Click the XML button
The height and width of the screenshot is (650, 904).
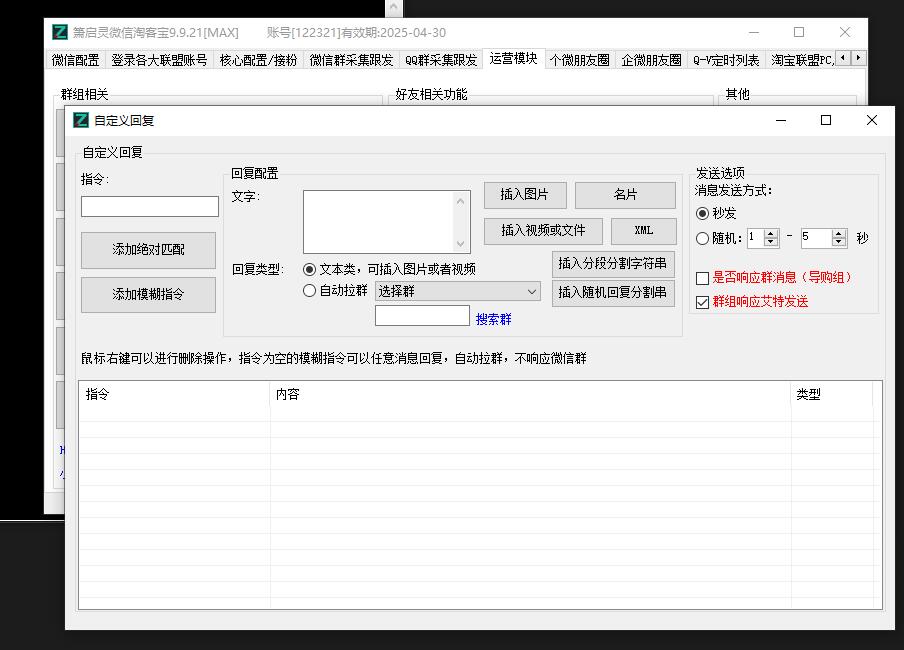point(643,231)
